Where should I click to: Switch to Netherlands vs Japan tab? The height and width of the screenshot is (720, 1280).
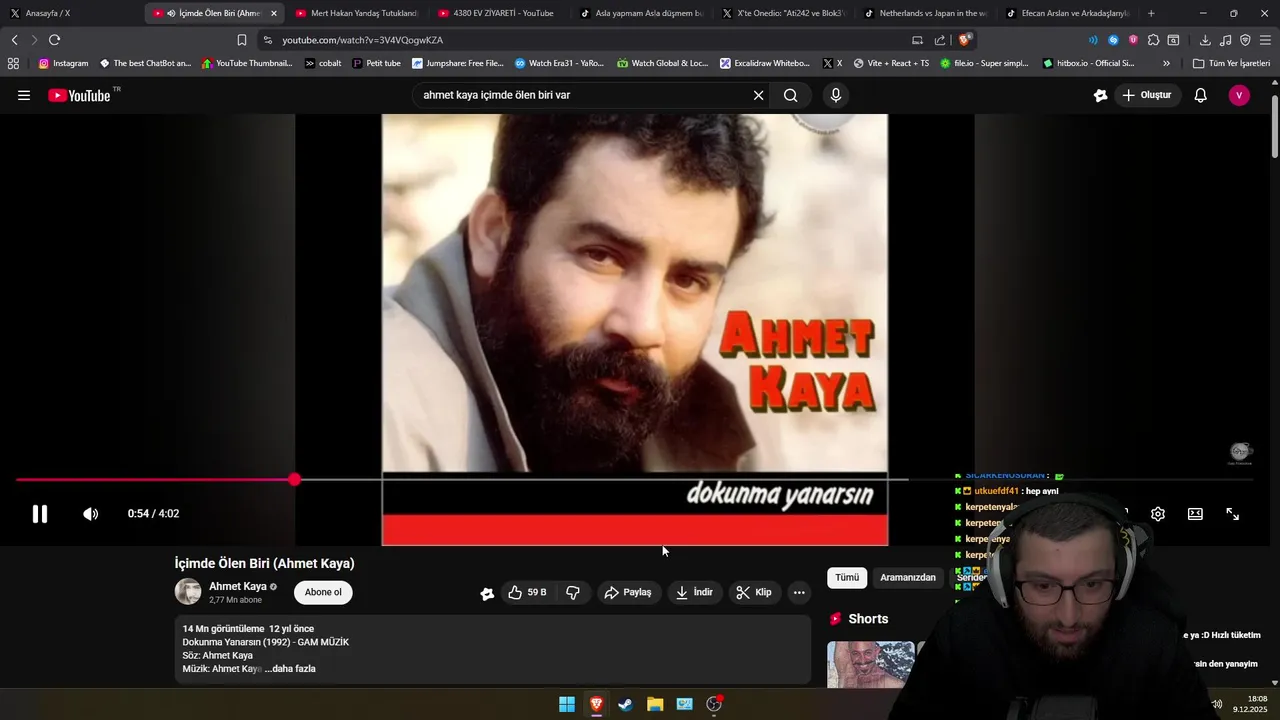[925, 13]
